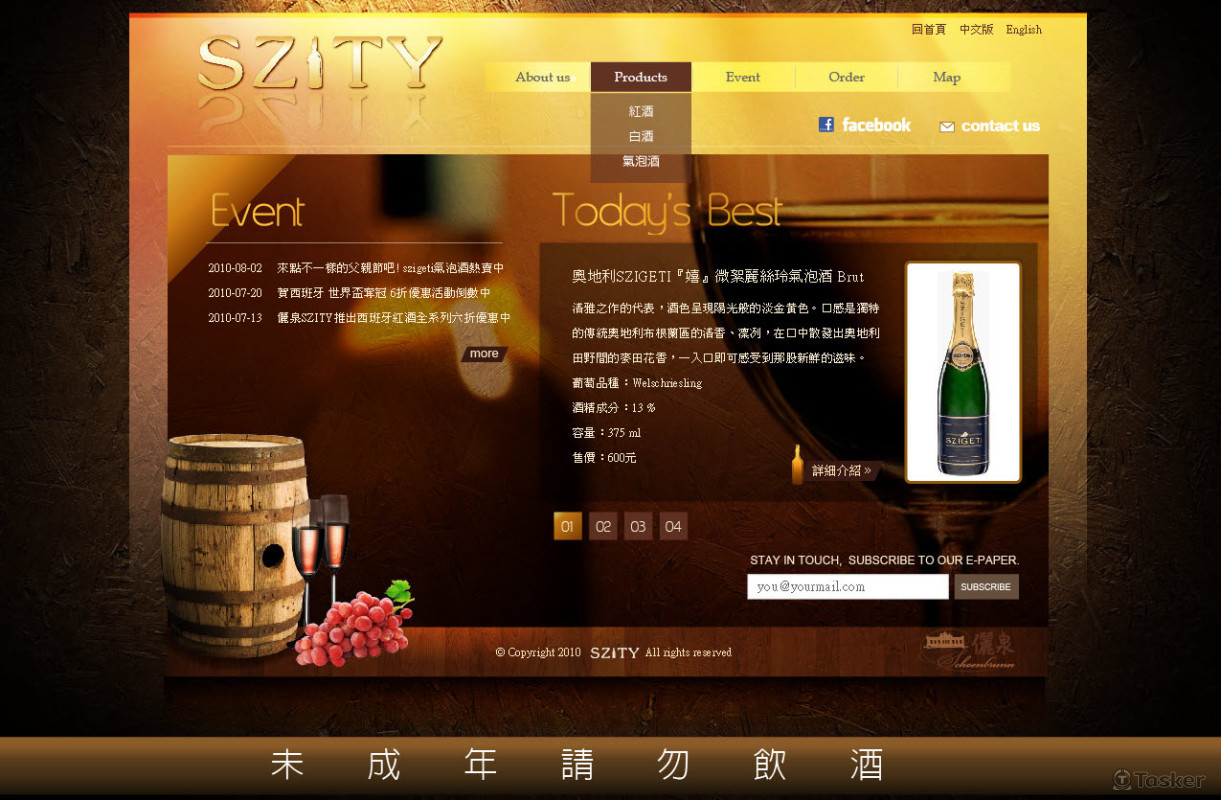Switch language to 中文版
The width and height of the screenshot is (1221, 800).
coord(976,30)
